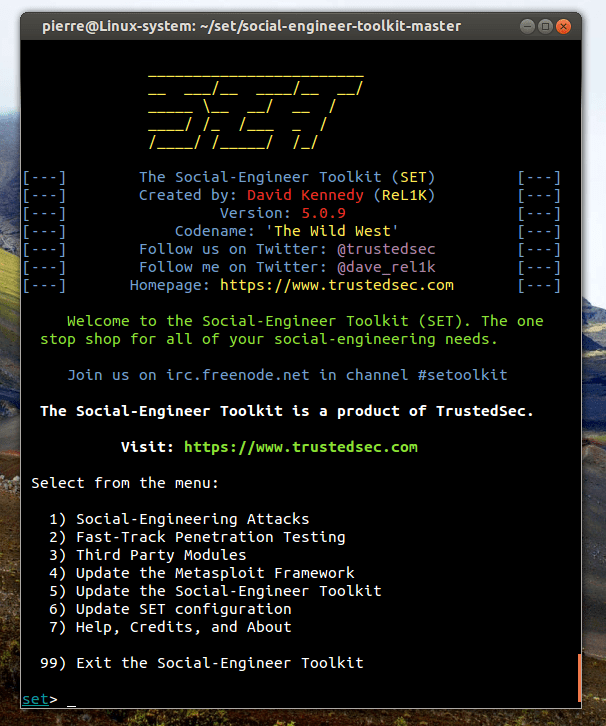The width and height of the screenshot is (606, 726).
Task: Click the yellow trustedsec.com homepage URL
Action: [x=337, y=285]
